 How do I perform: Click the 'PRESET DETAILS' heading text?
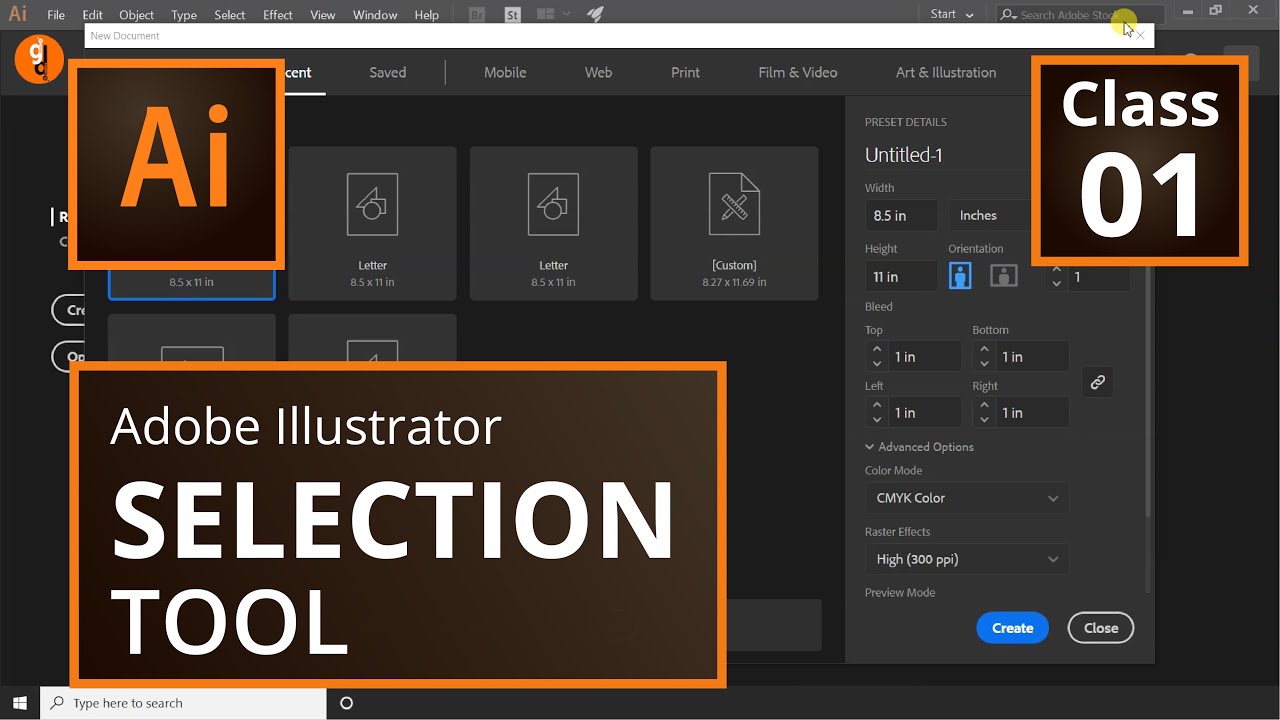pos(906,122)
